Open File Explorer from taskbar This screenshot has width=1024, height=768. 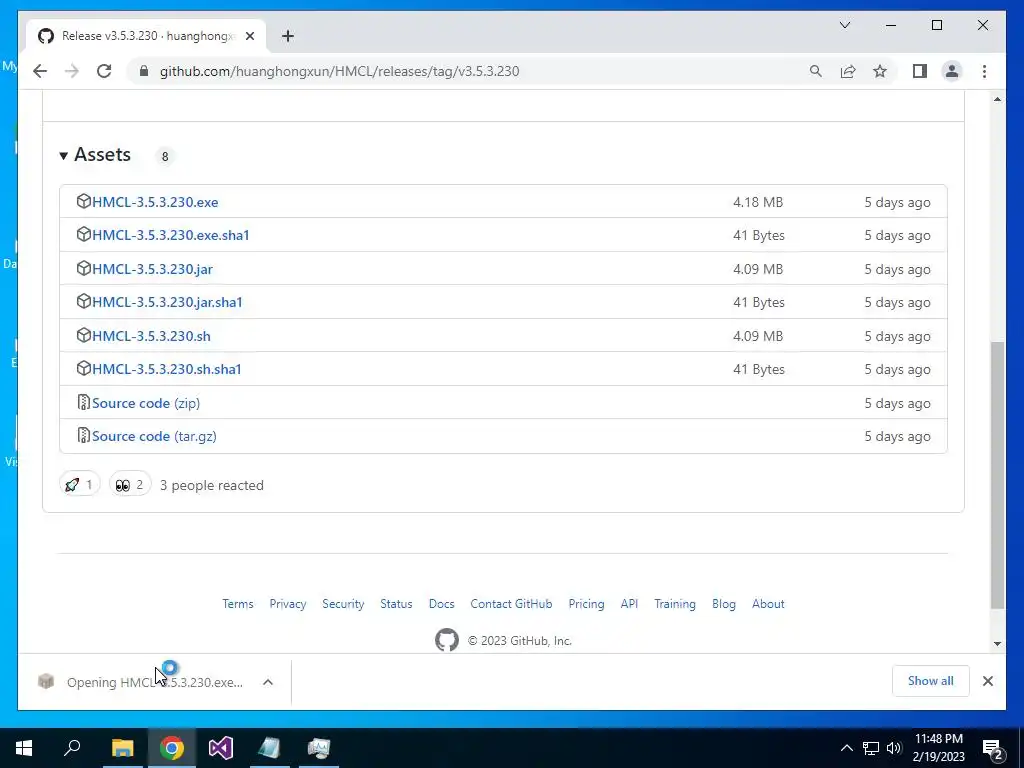(122, 748)
